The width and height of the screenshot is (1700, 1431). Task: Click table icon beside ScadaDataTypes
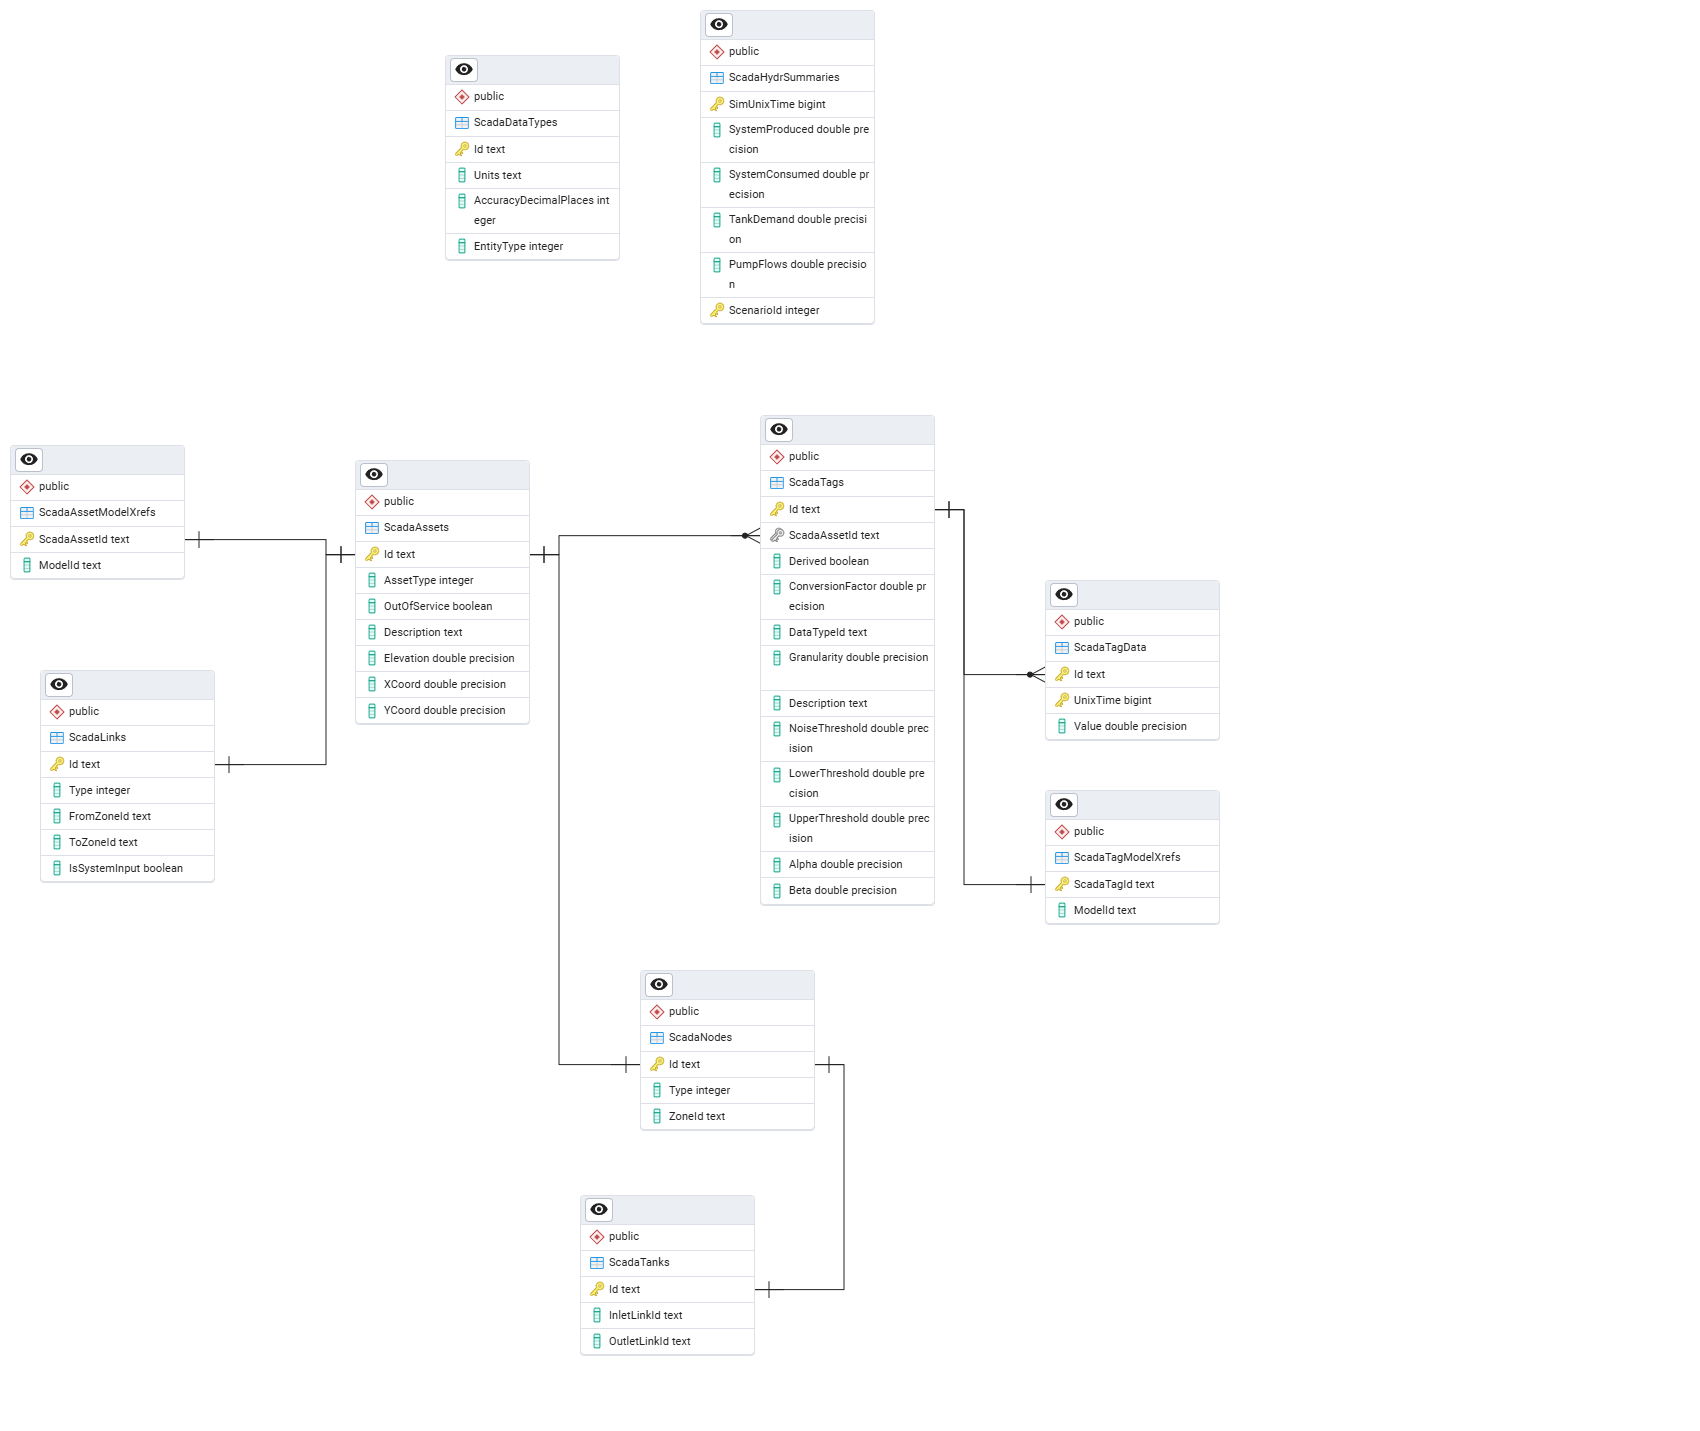462,123
